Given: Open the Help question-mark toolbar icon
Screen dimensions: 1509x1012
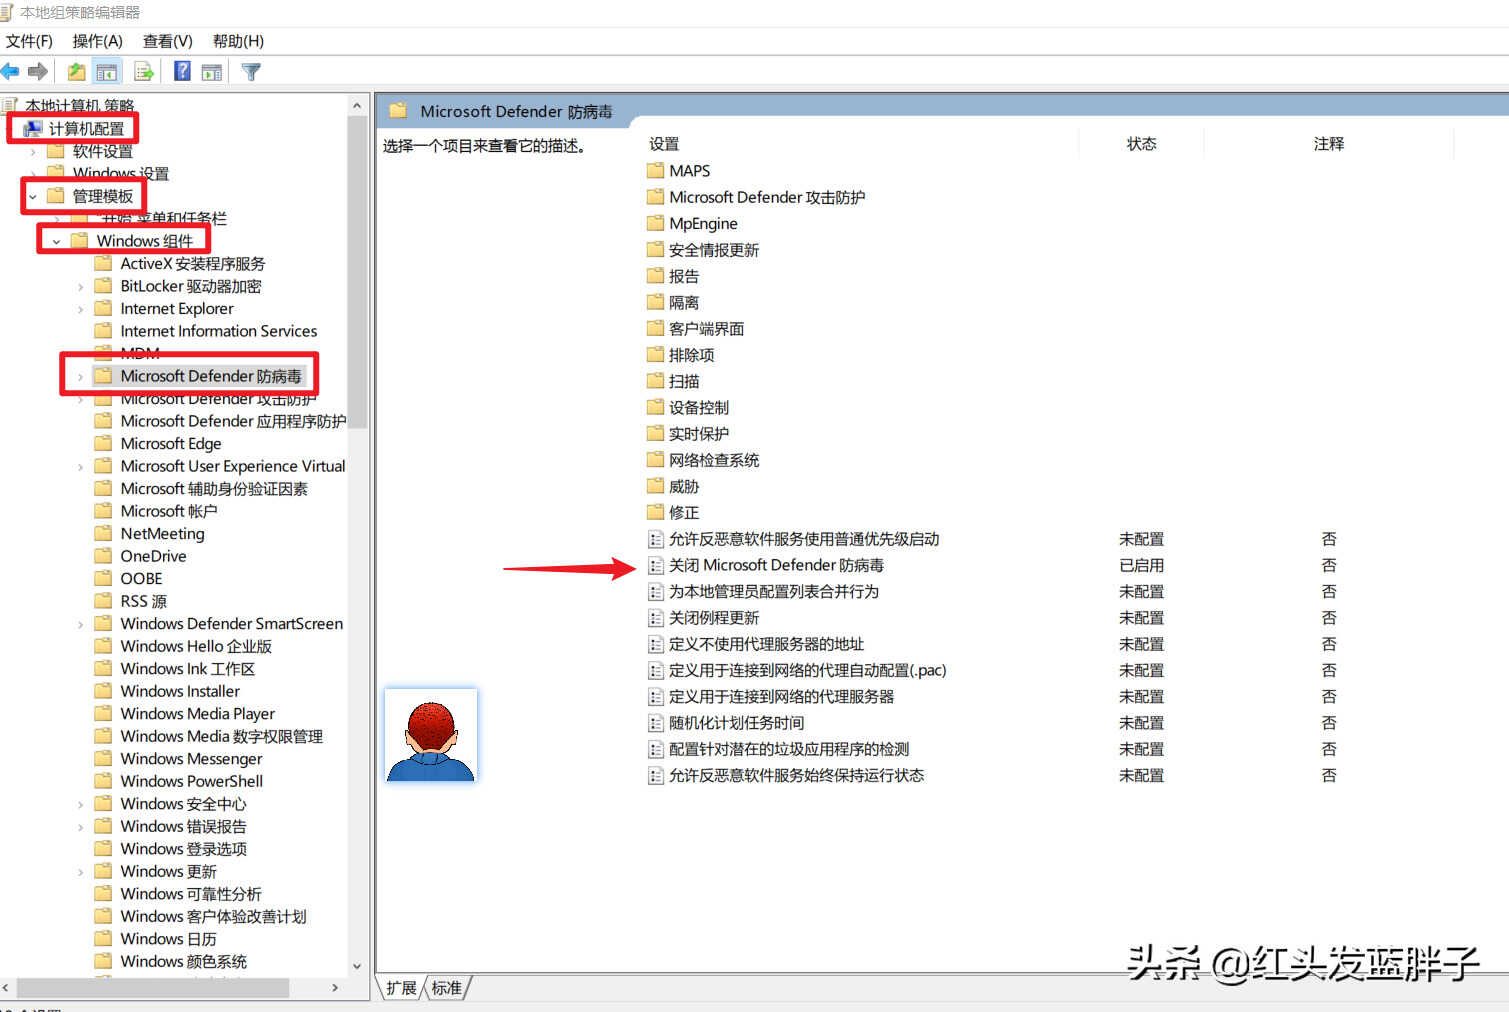Looking at the screenshot, I should click(x=182, y=71).
